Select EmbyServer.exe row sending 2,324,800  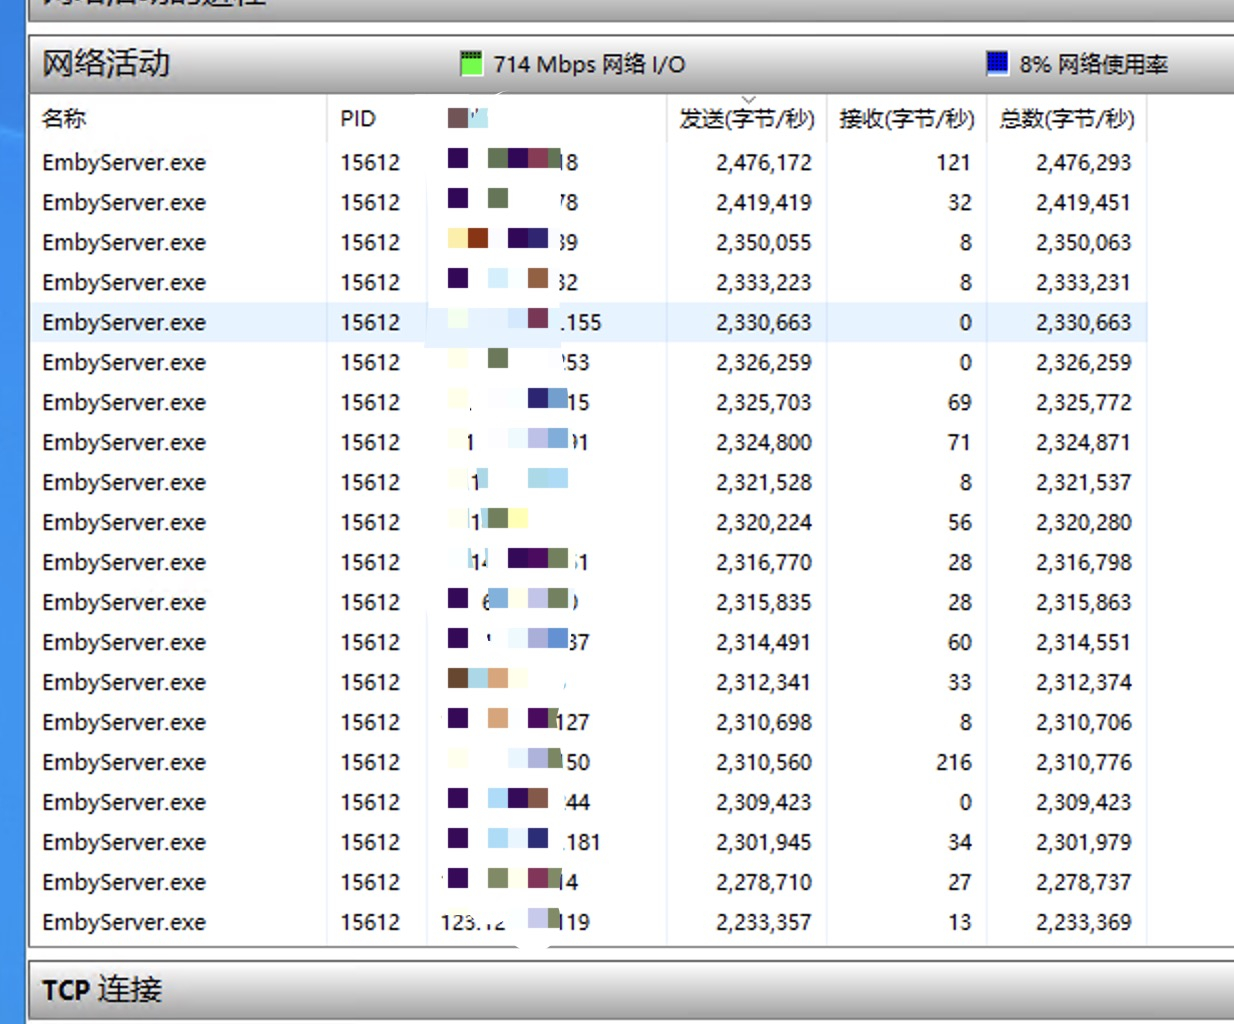click(588, 442)
